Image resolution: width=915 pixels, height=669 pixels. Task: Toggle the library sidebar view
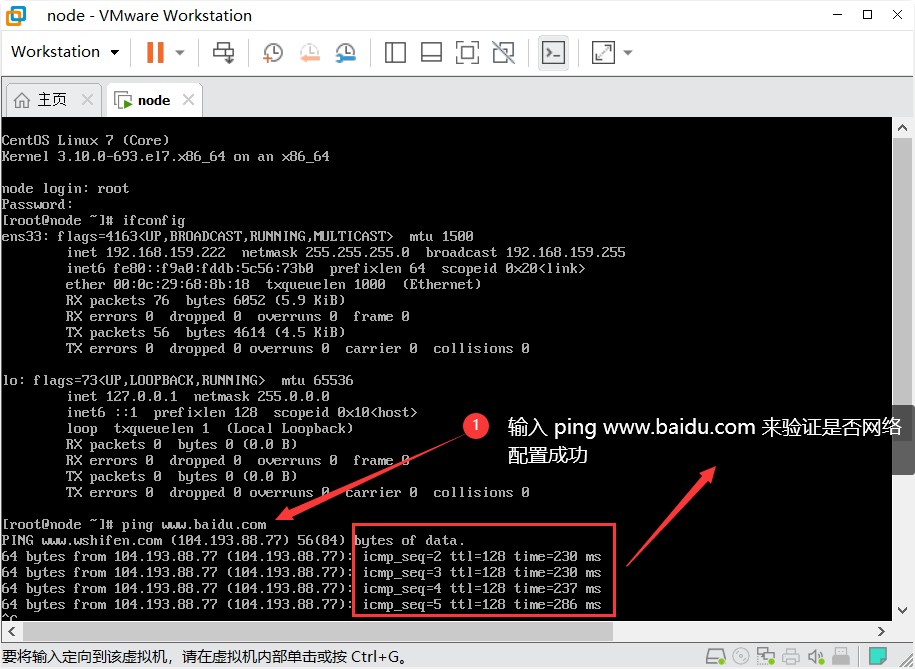tap(395, 53)
